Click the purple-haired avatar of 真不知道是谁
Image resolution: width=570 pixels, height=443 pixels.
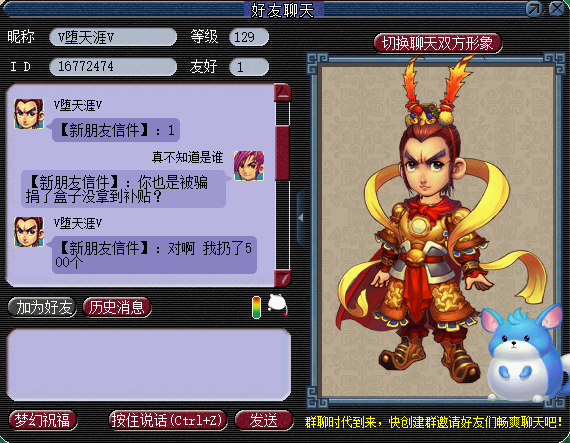pos(249,166)
